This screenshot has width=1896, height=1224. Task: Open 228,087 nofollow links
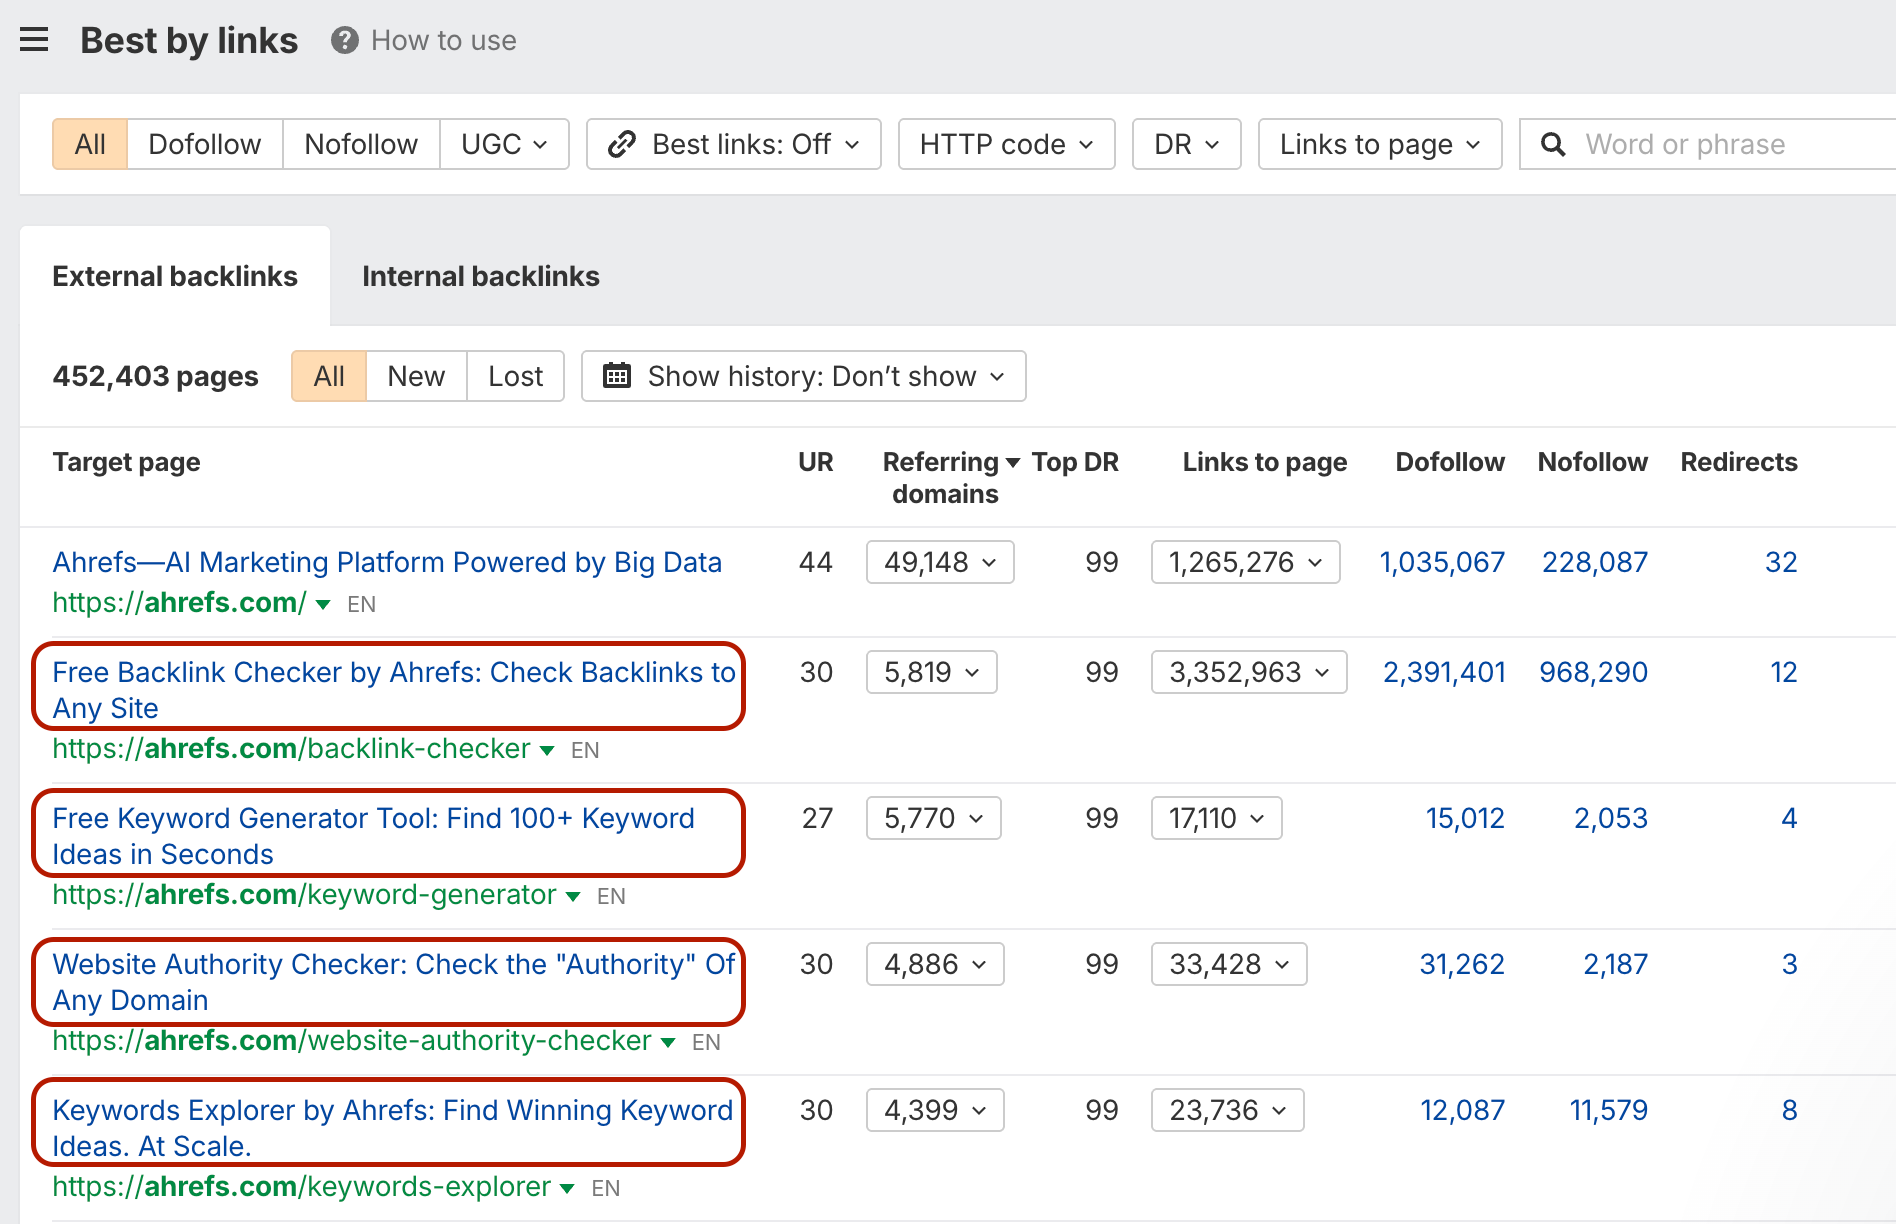[x=1595, y=562]
